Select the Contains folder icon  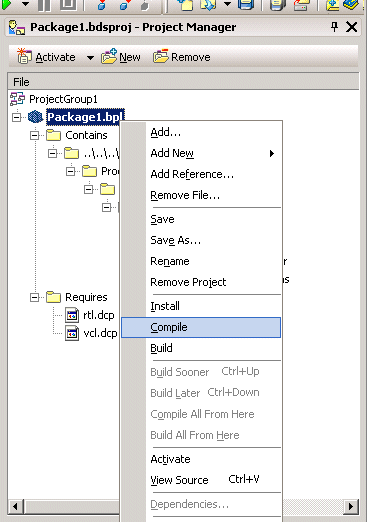tap(53, 135)
